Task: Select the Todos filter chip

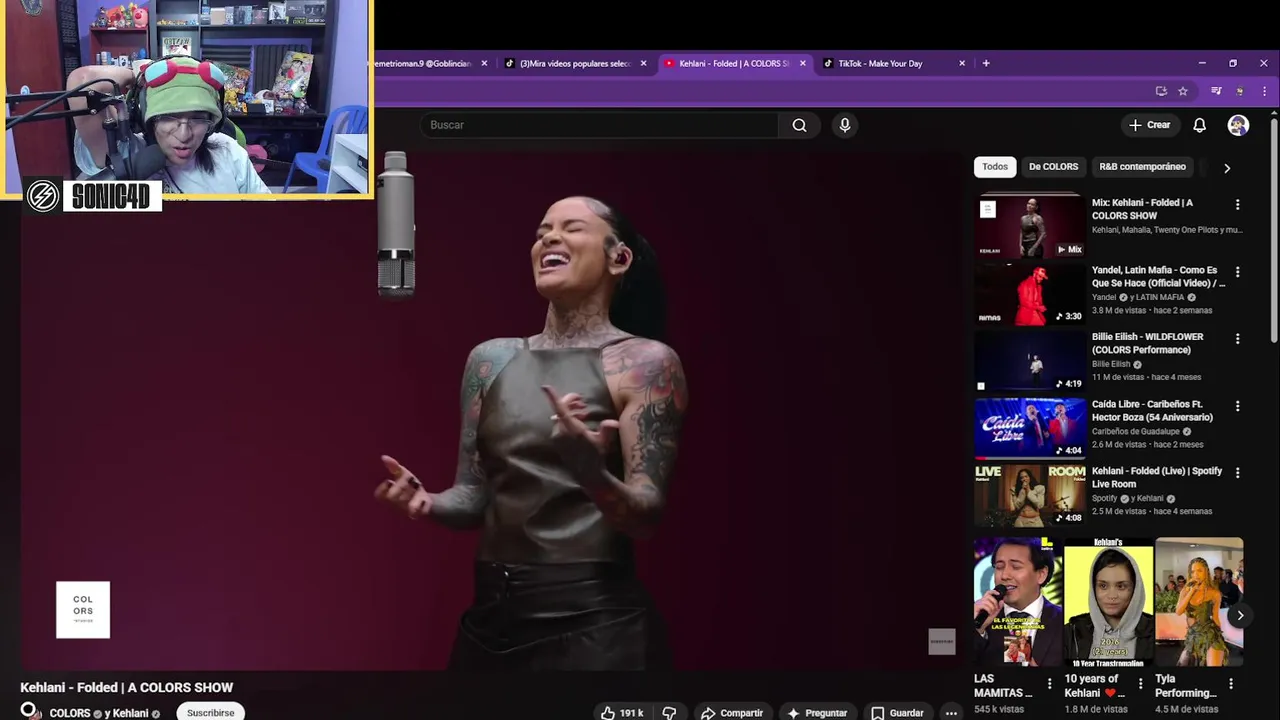Action: point(995,167)
